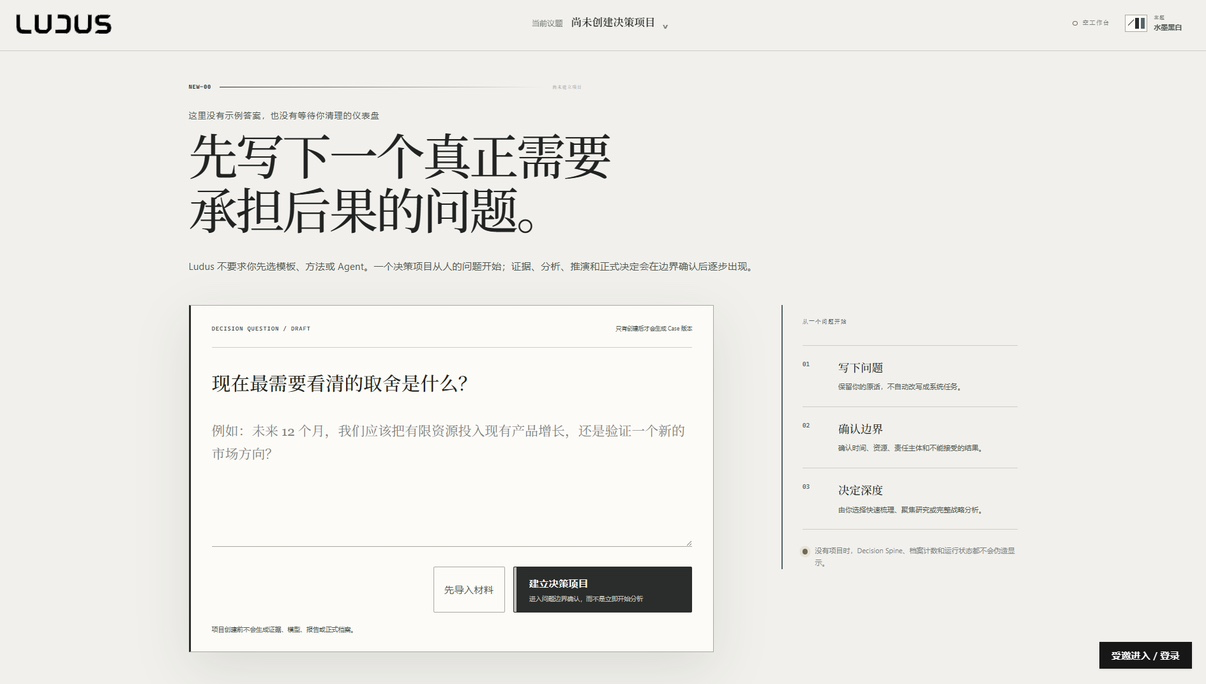Click the 现在最需要看清的取舍是什么 heading

coord(339,383)
